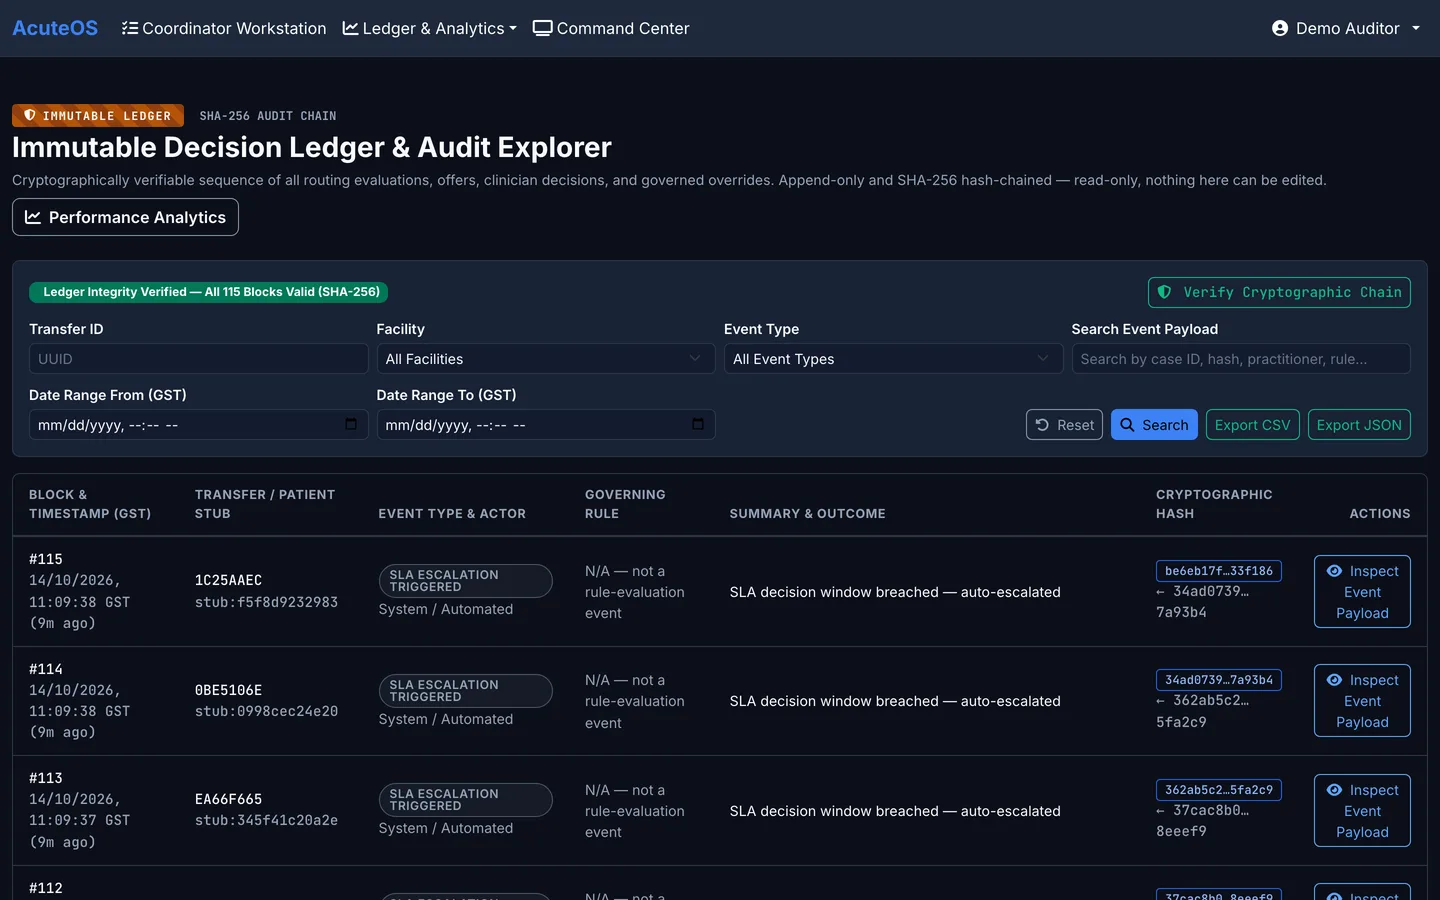Open Coordinator Workstation from the navbar

[x=224, y=28]
